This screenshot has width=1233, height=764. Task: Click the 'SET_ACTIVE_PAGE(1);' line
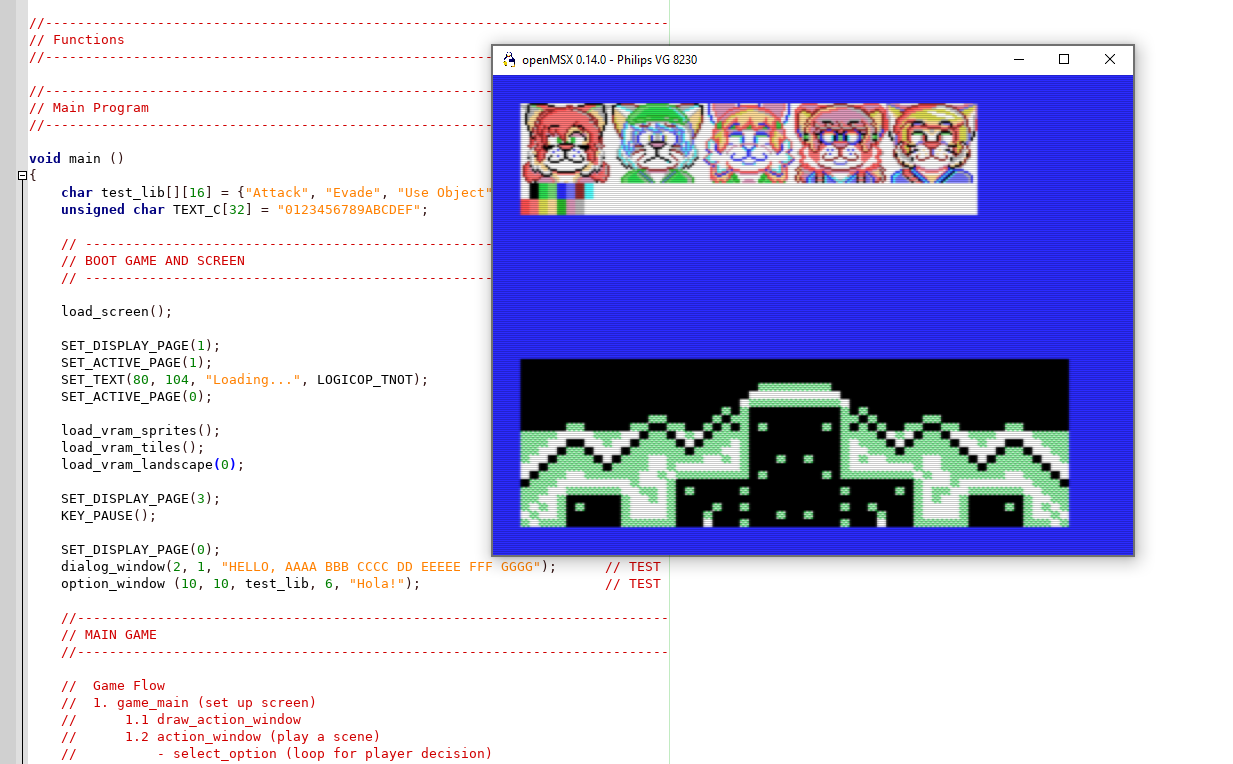click(137, 362)
